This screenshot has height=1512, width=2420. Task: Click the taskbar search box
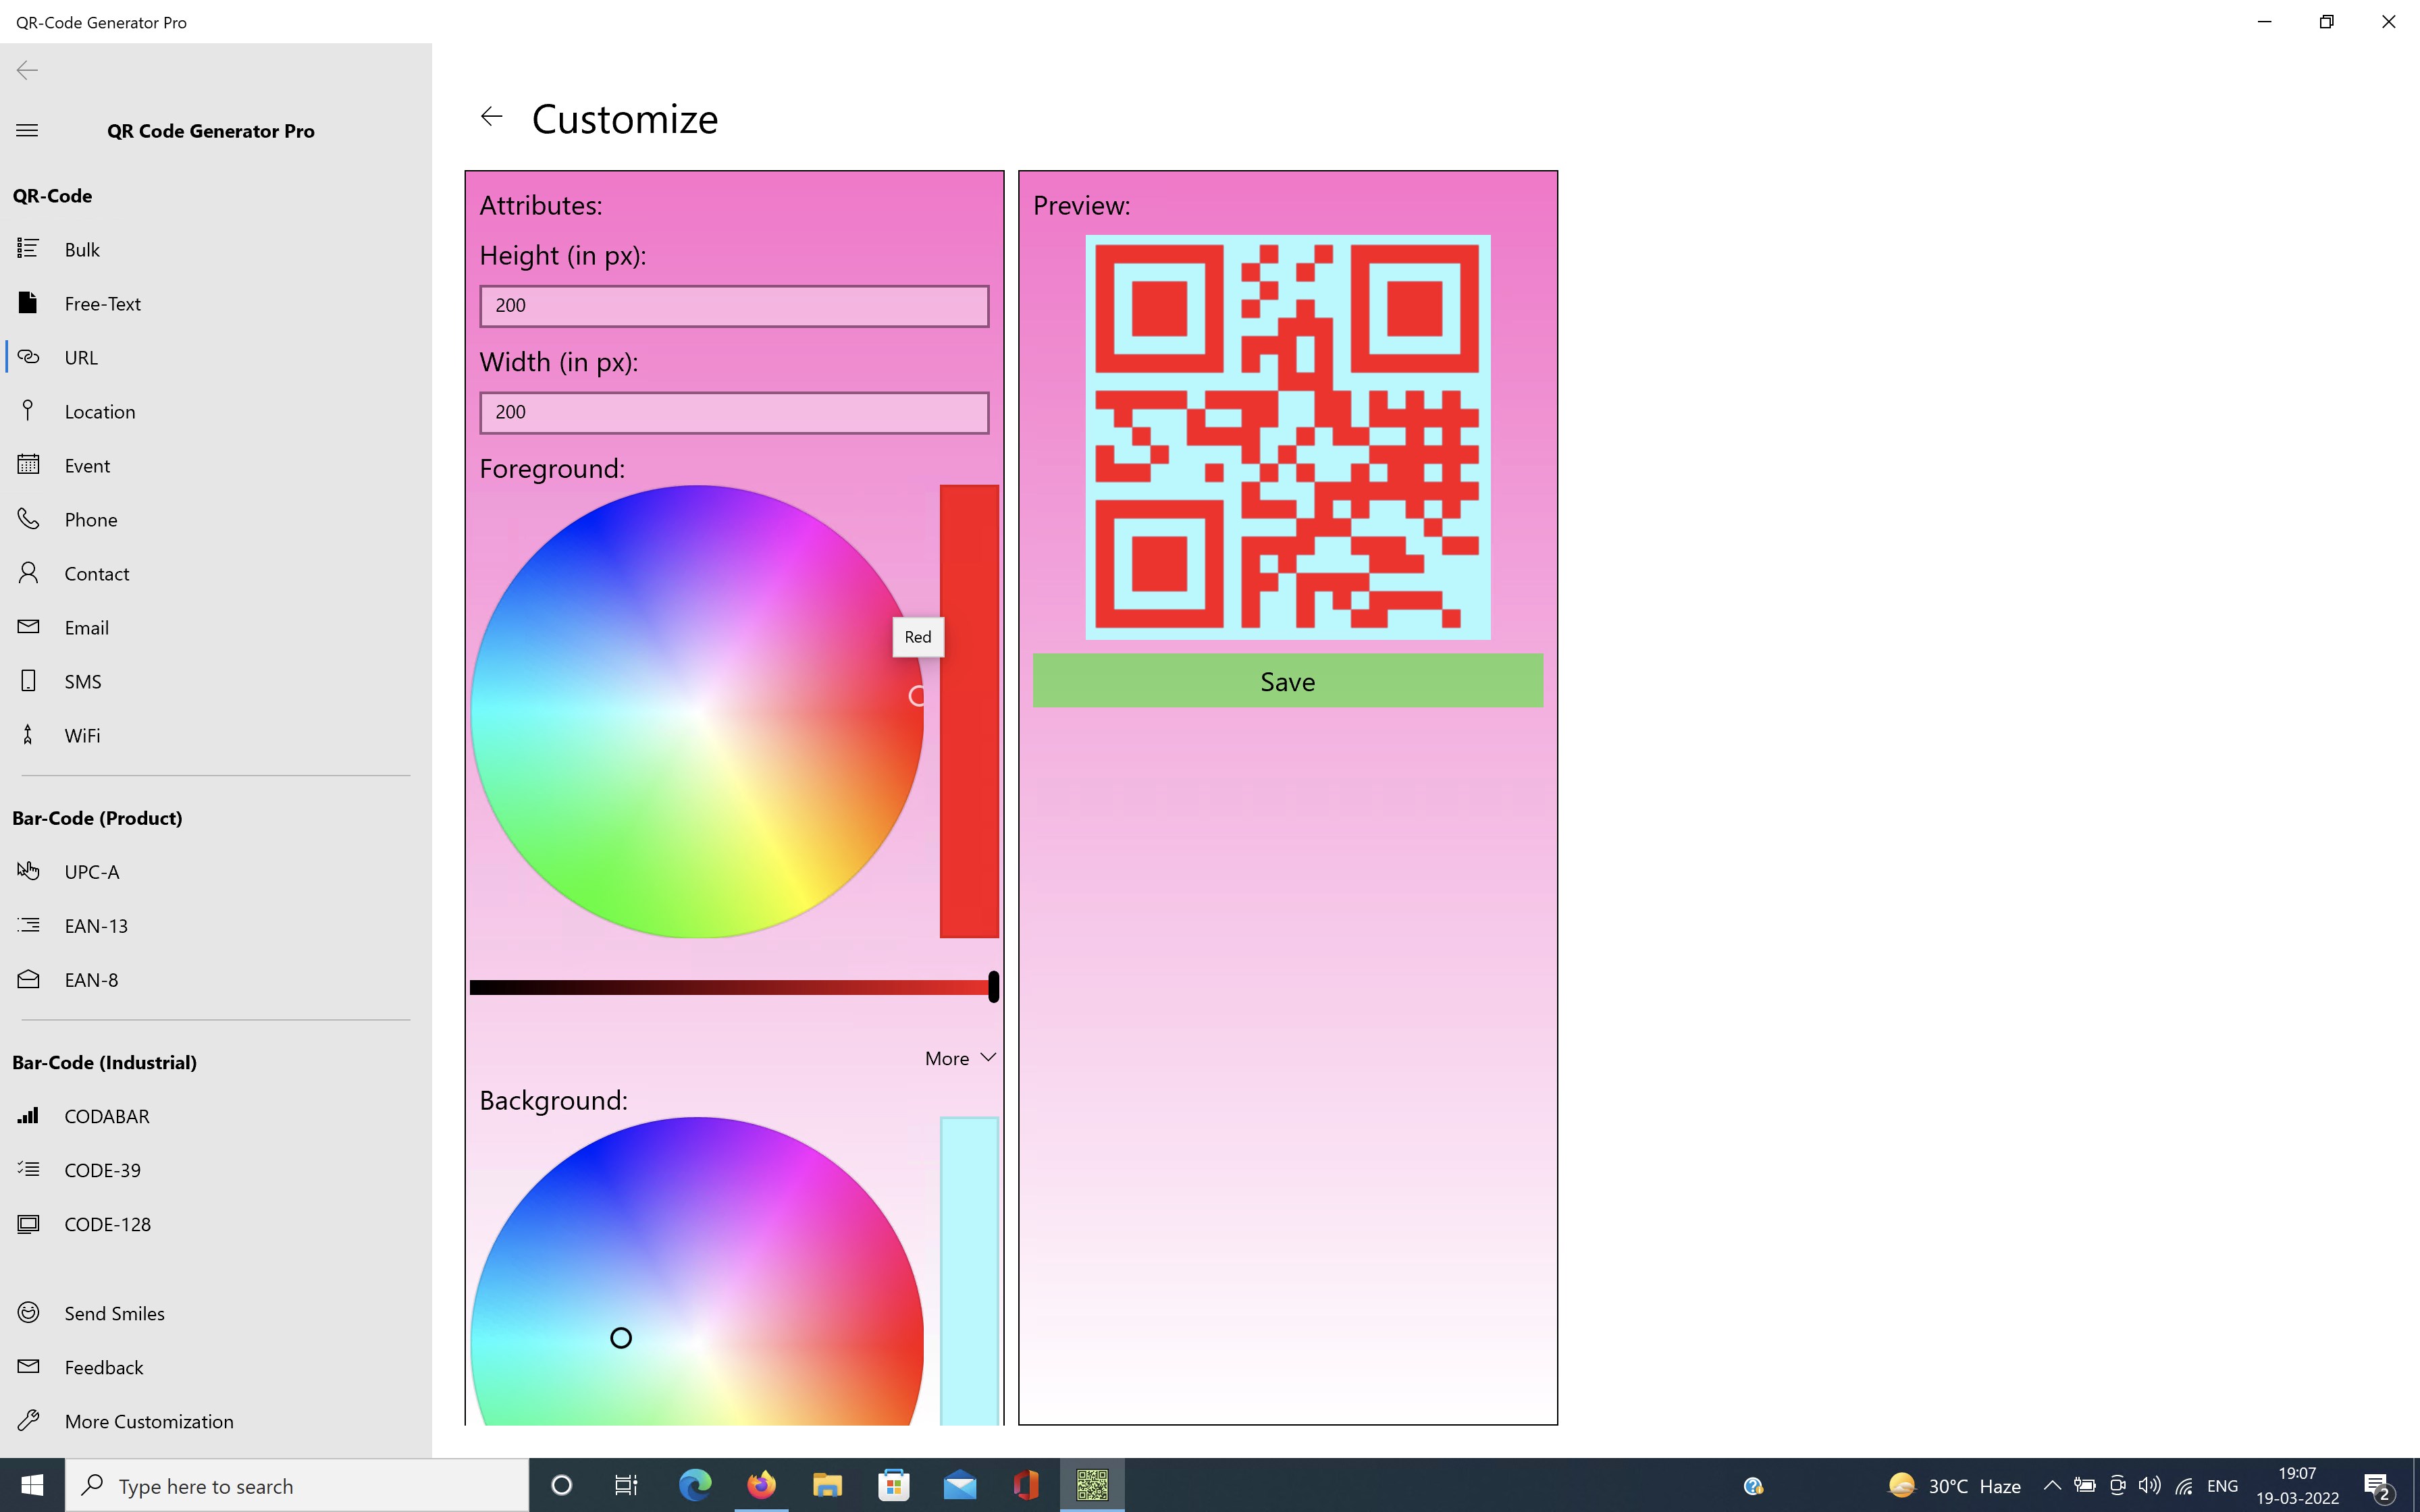(x=297, y=1485)
